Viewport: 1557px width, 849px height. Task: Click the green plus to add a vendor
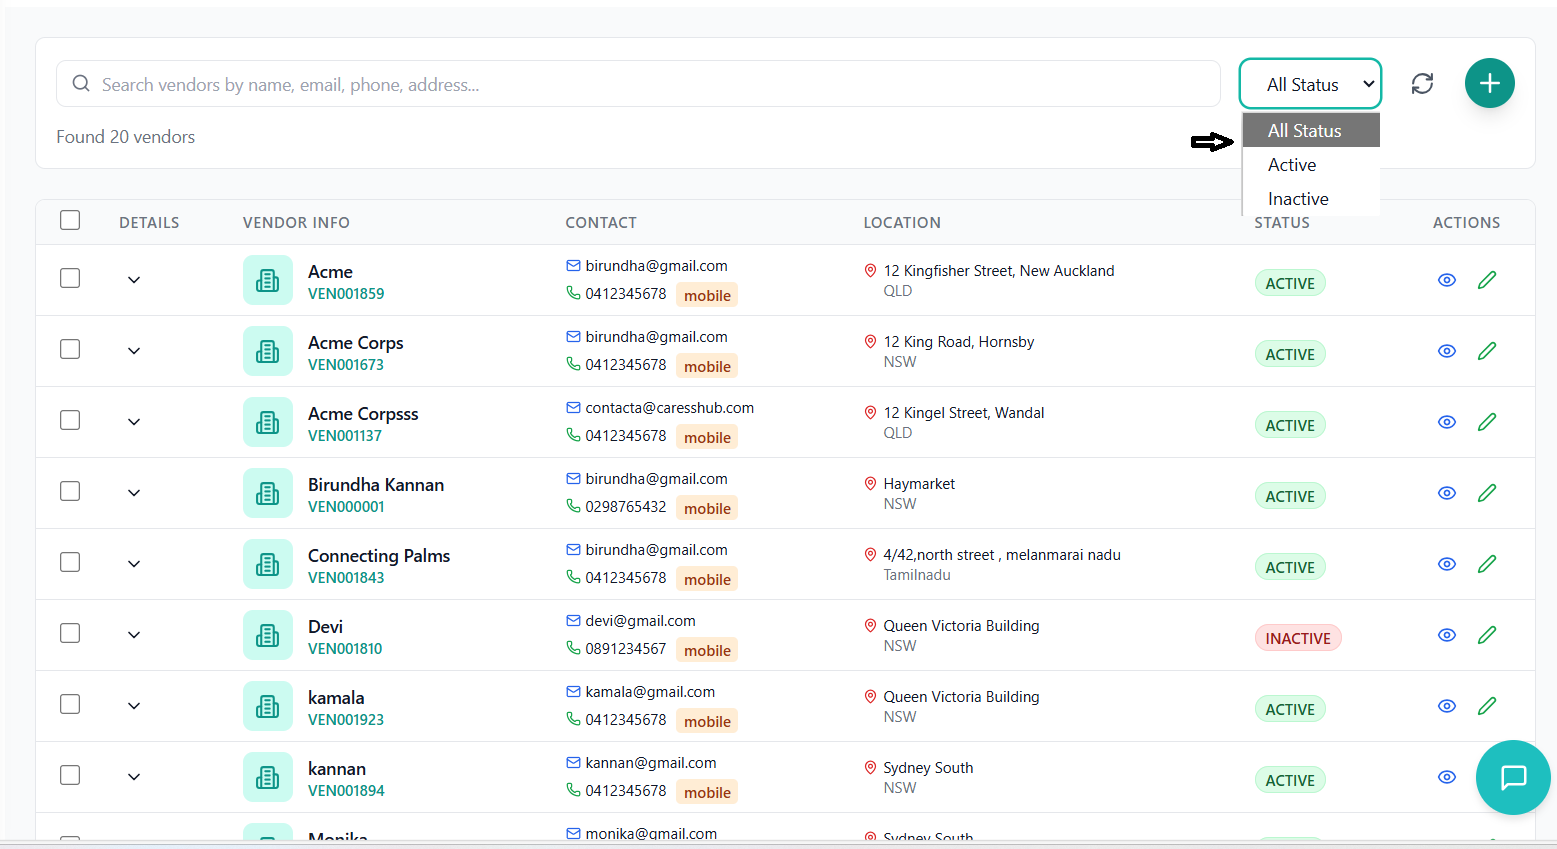pyautogui.click(x=1489, y=83)
